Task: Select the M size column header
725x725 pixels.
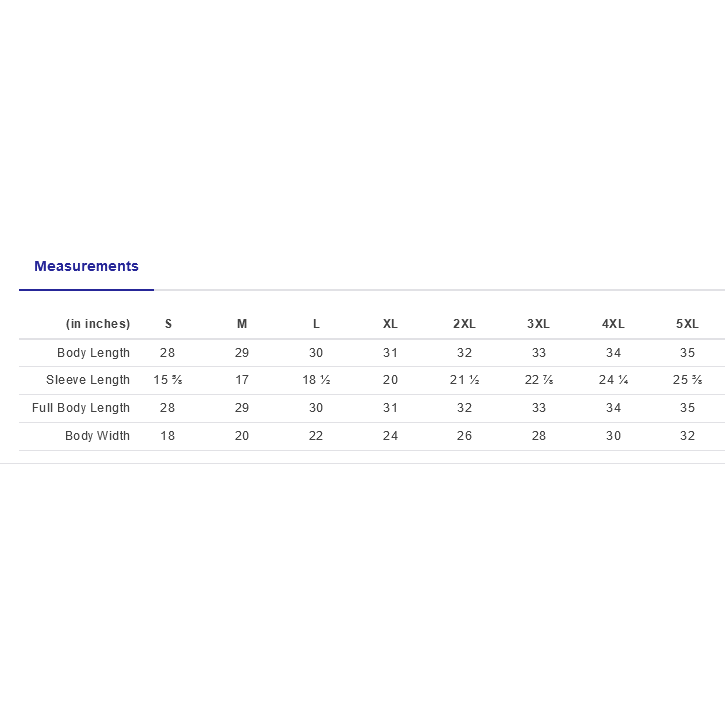Action: pos(242,324)
